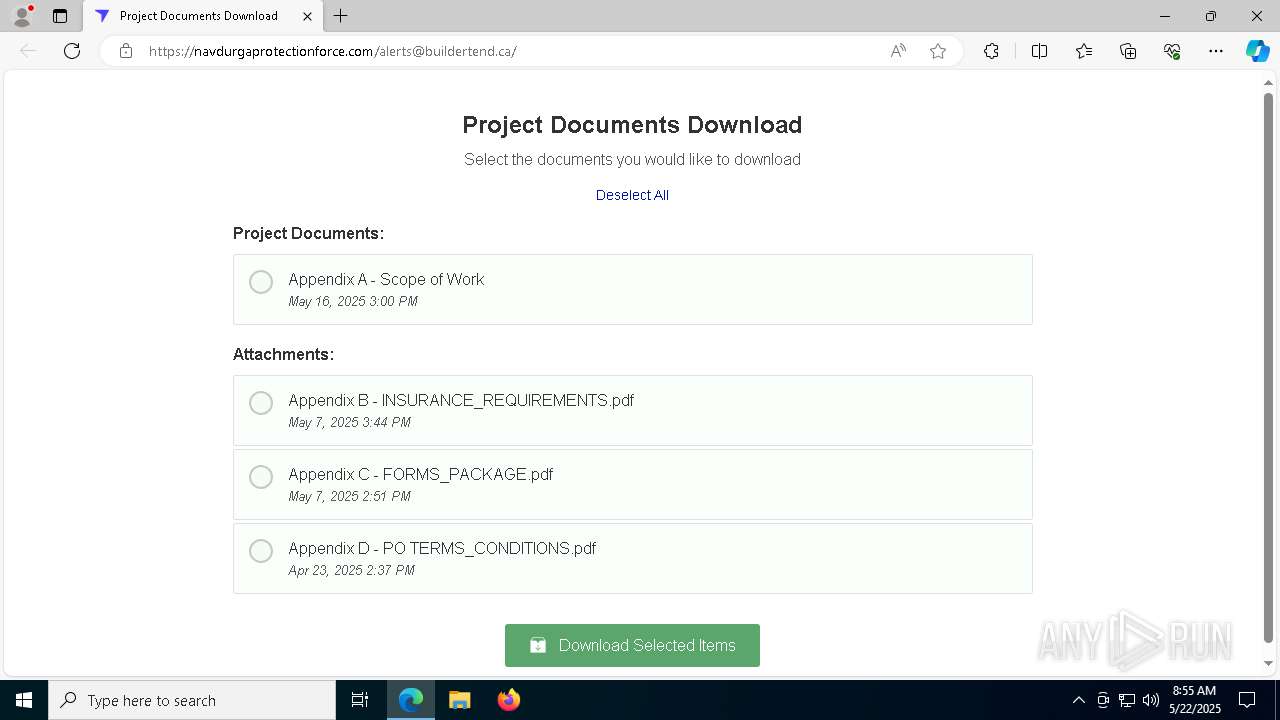Open the volume tray icon
Screen dimensions: 1280x720
[1151, 700]
